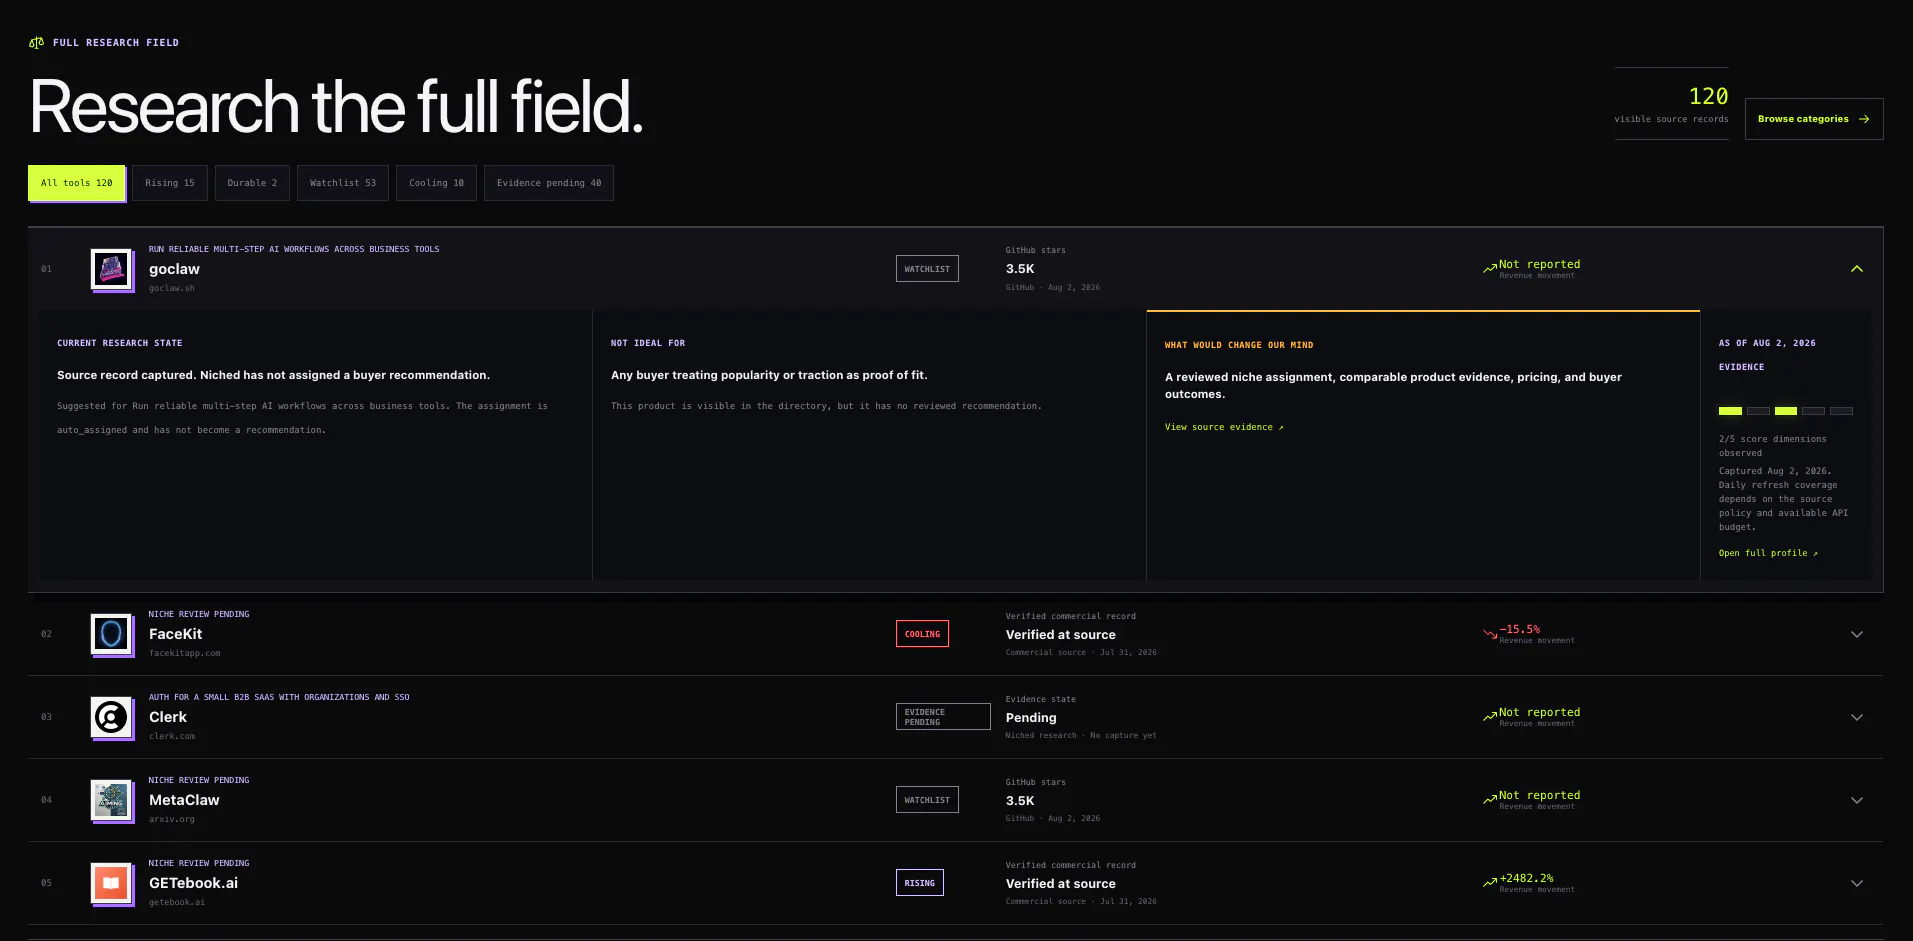Open the Clerk tool name
This screenshot has height=941, width=1913.
(168, 717)
